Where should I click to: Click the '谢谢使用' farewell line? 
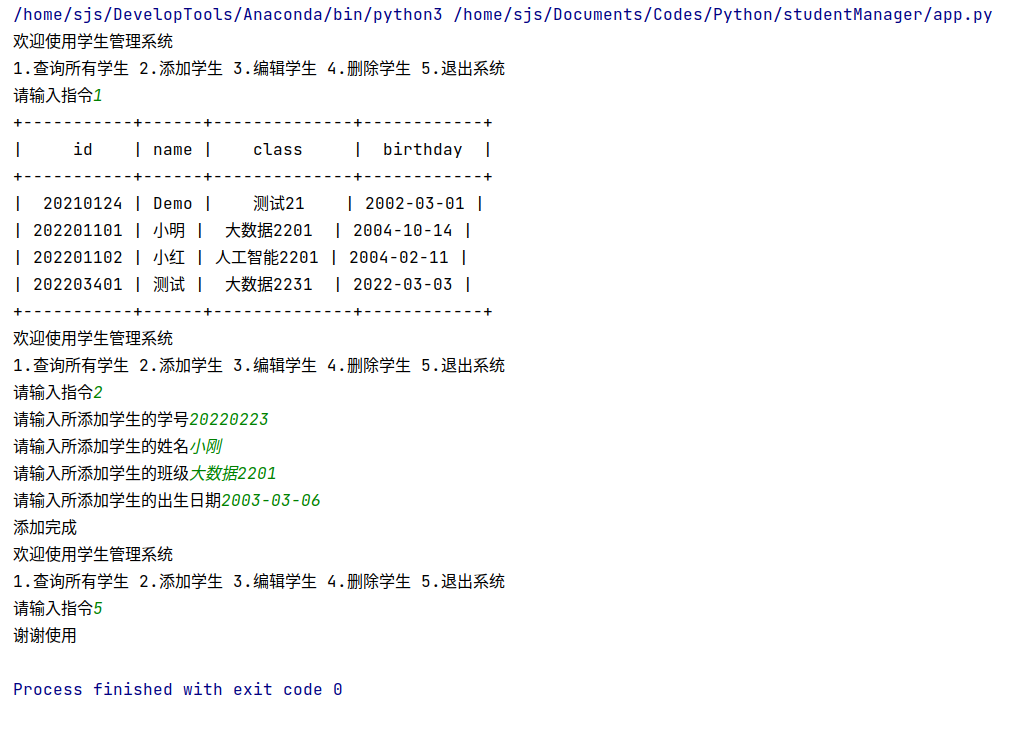[45, 635]
